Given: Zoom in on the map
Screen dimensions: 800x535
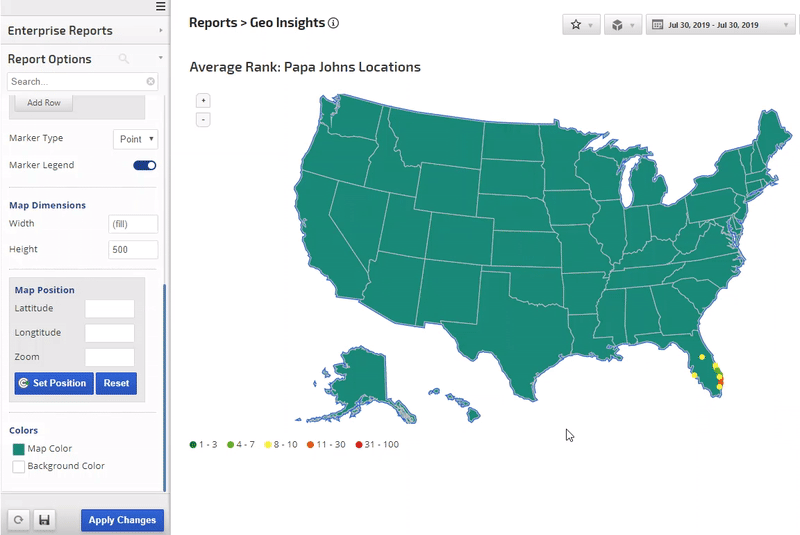Looking at the screenshot, I should tap(203, 101).
